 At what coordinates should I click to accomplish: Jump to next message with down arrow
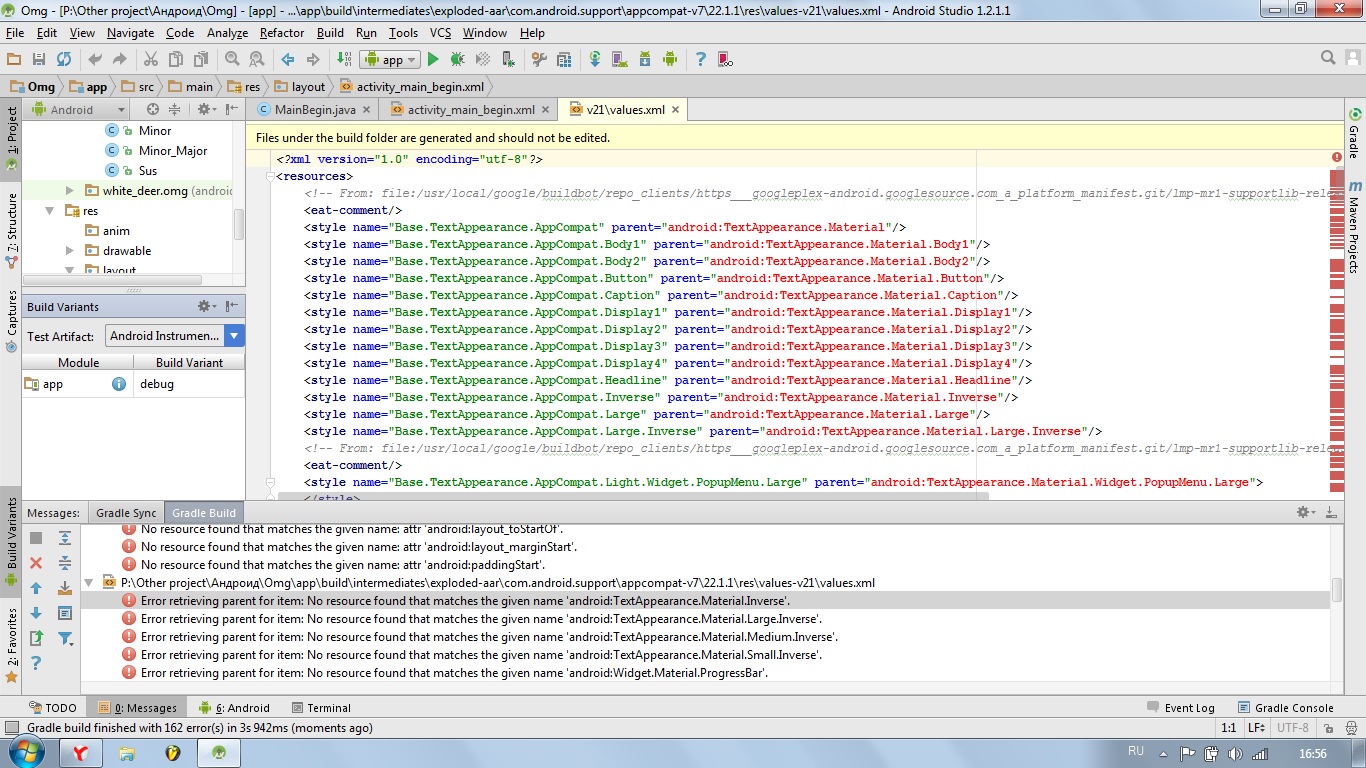(36, 613)
